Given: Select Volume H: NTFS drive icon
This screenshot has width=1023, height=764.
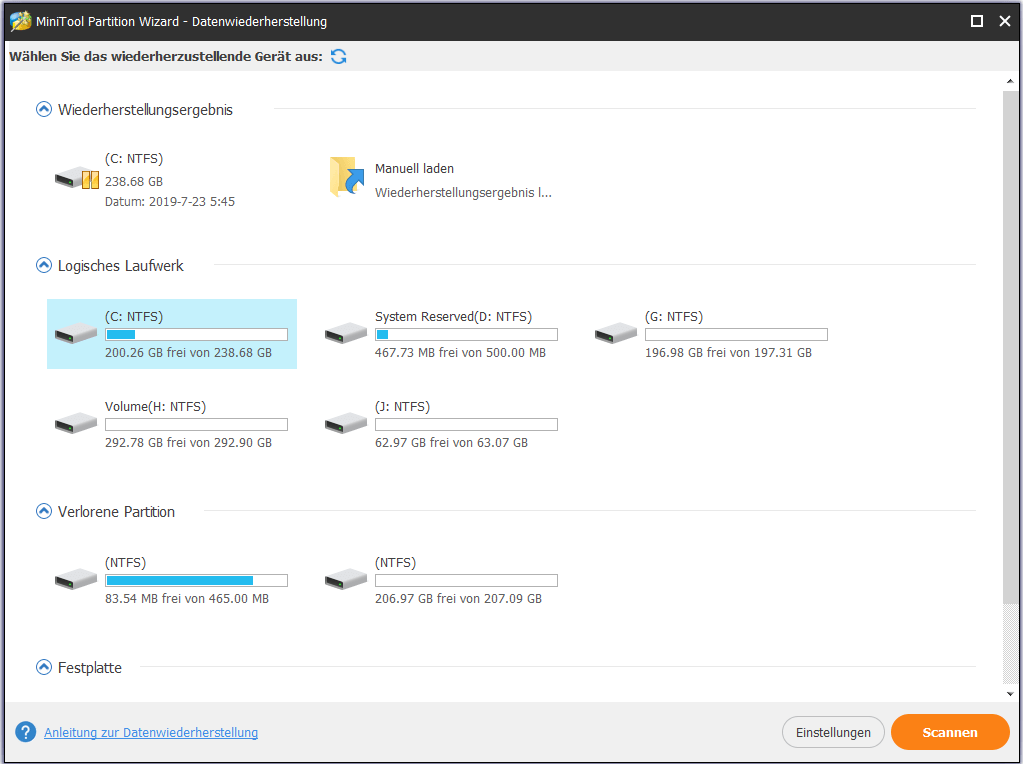Looking at the screenshot, I should [x=76, y=423].
